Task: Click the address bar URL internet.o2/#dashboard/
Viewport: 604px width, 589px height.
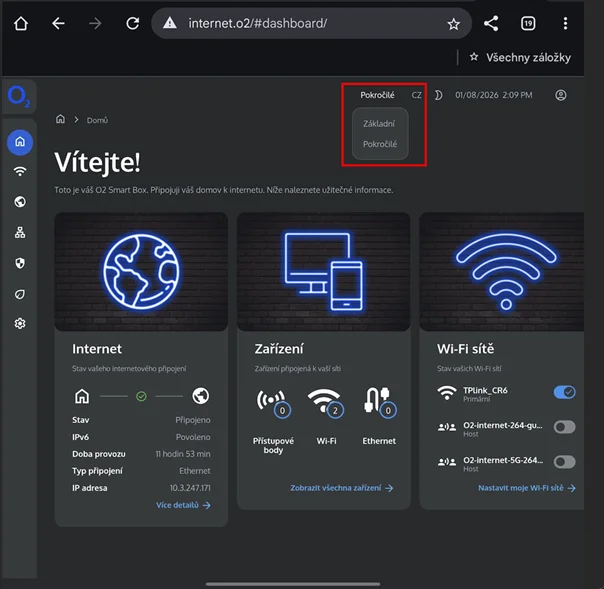Action: pos(257,23)
